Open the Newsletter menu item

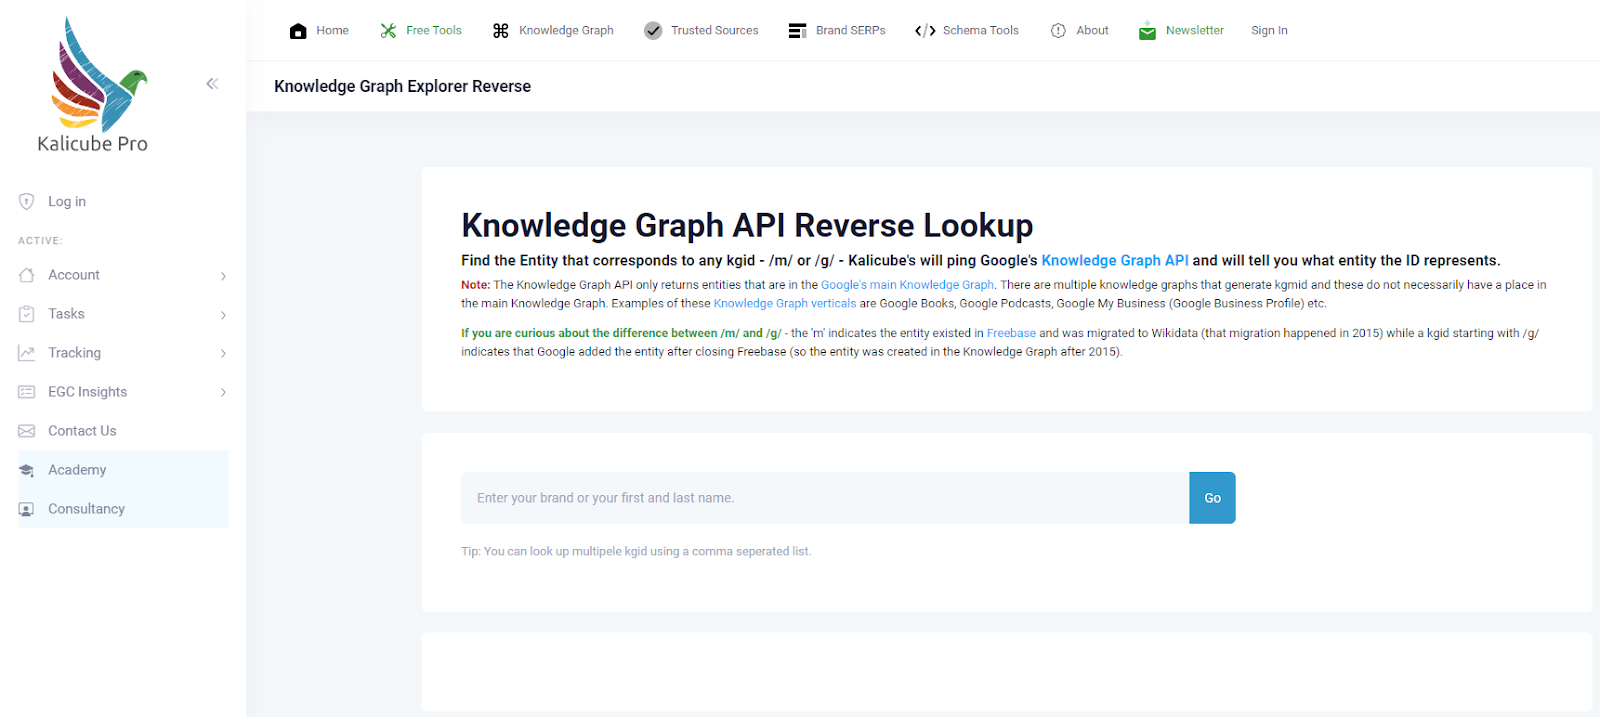[1194, 31]
